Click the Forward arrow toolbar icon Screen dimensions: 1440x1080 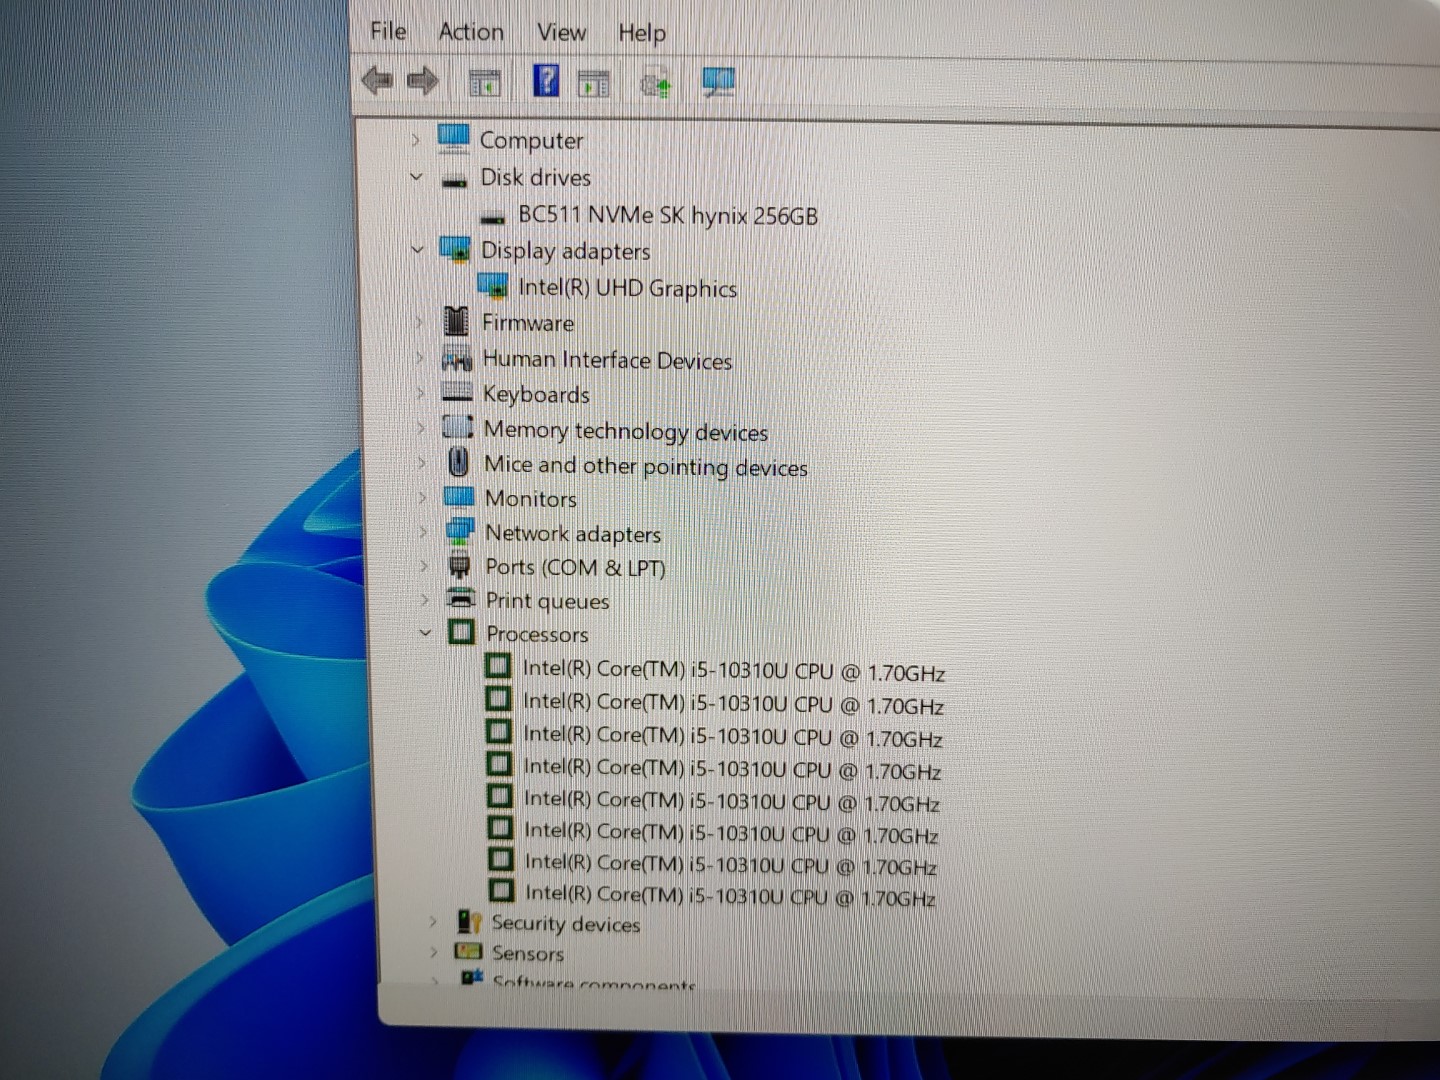423,81
